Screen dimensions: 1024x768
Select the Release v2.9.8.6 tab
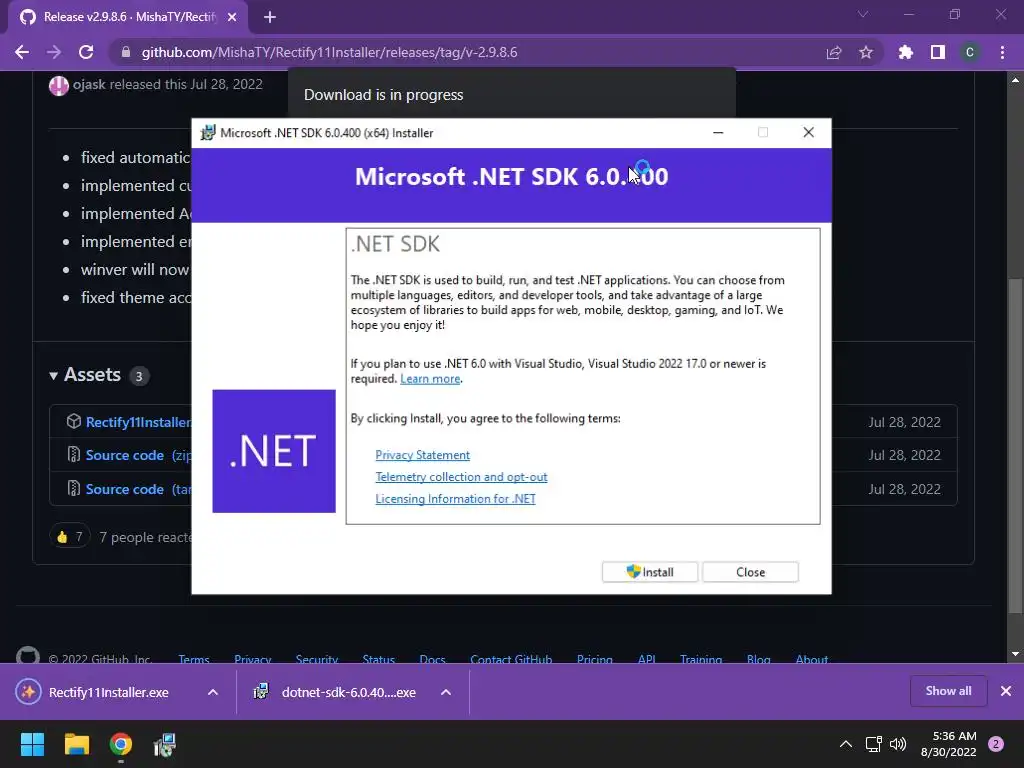click(x=128, y=18)
